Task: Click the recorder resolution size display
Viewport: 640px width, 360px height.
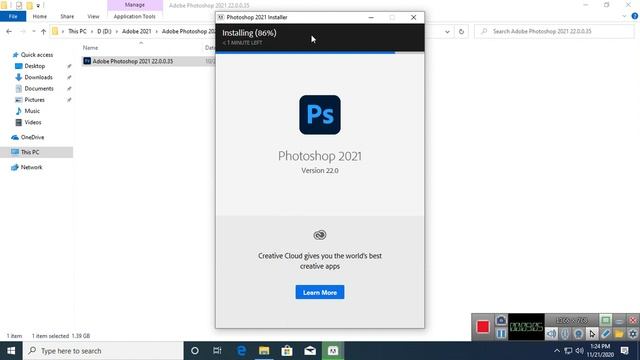Action: click(572, 320)
